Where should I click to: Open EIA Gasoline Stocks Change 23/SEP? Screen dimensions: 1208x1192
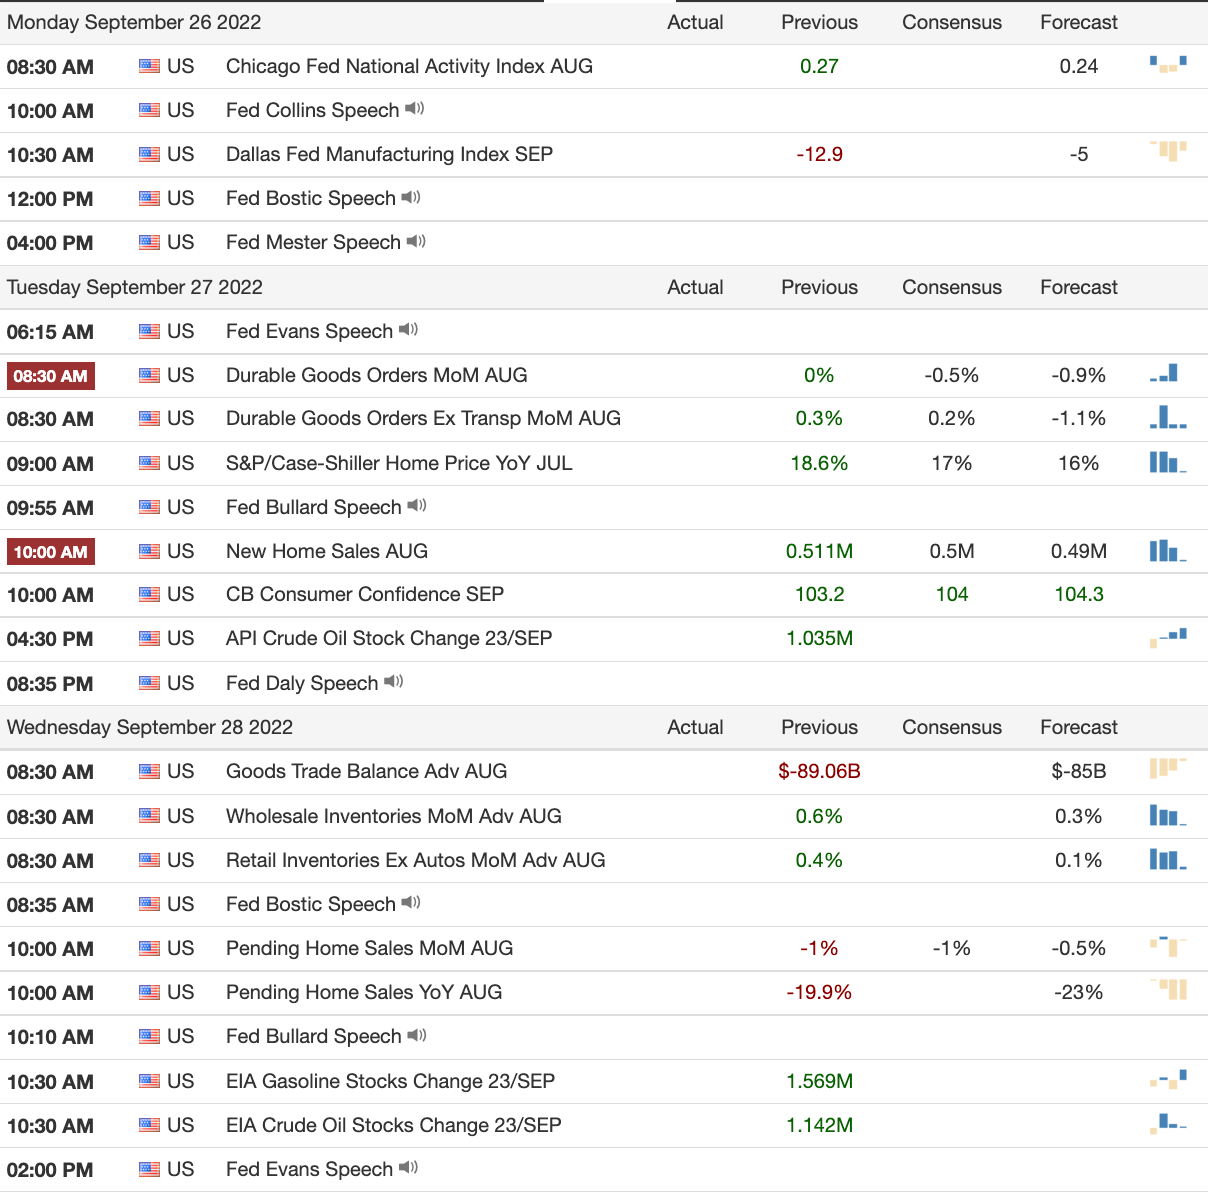[390, 1081]
